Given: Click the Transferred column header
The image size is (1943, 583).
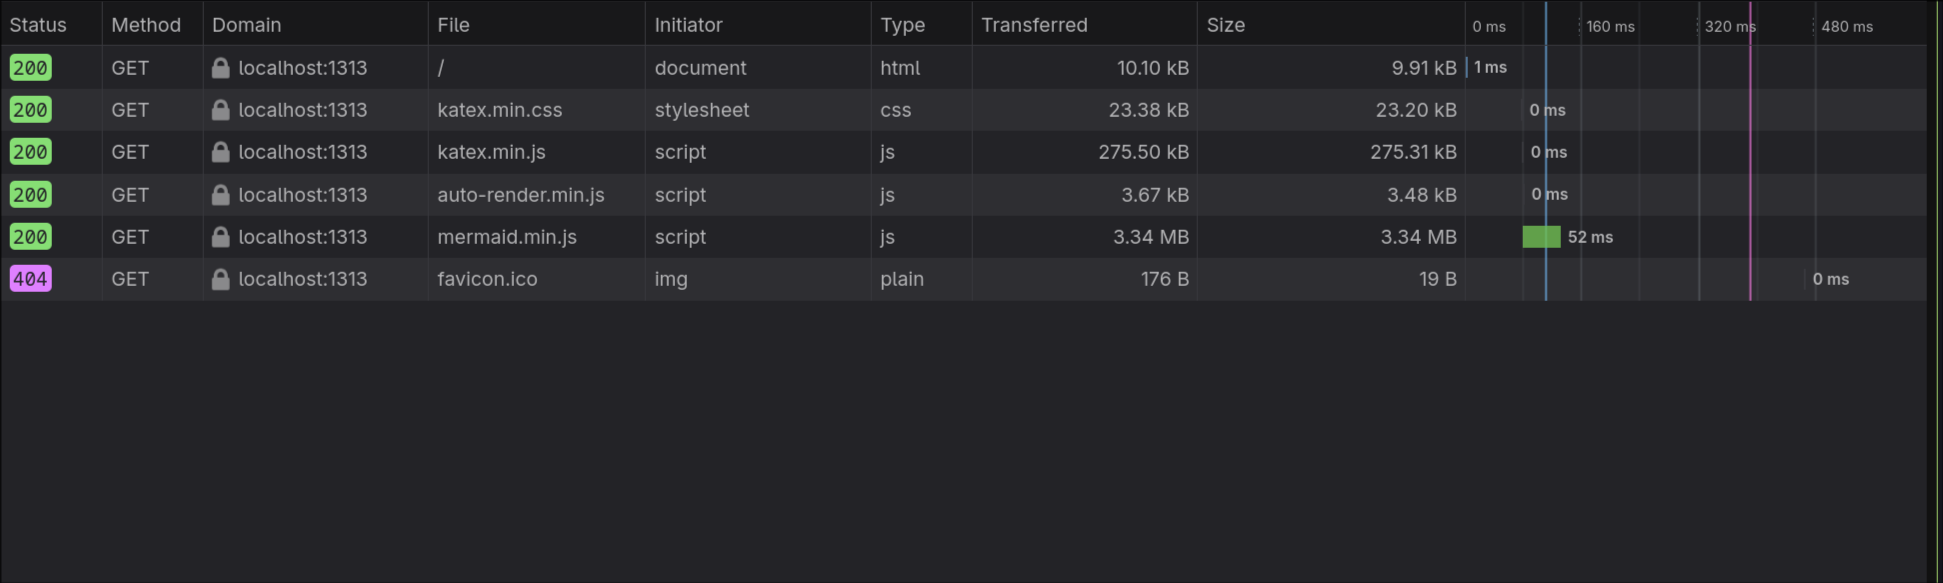Looking at the screenshot, I should click(1034, 24).
